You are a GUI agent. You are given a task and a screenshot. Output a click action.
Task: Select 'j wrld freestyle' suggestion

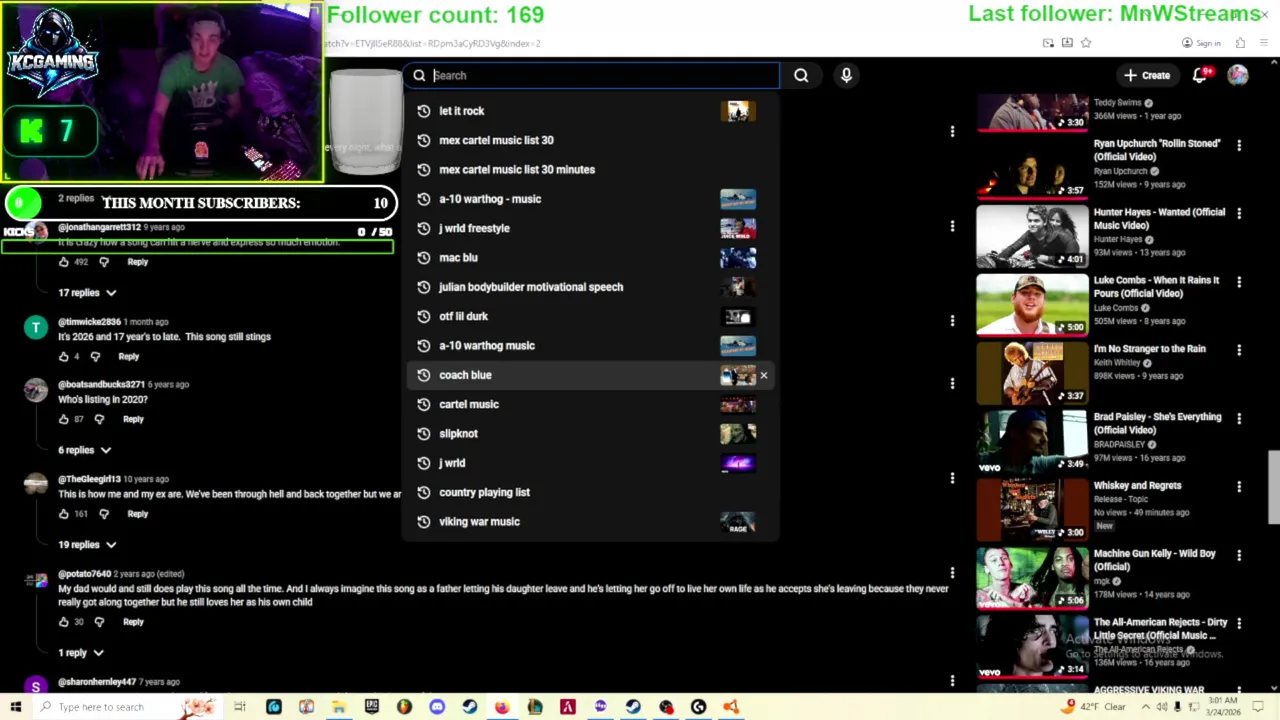[590, 228]
